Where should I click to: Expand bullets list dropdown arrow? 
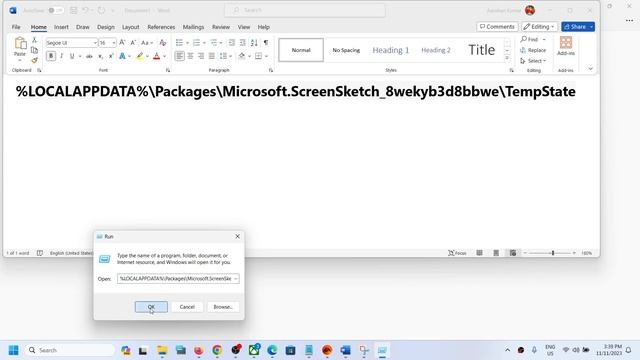pos(187,43)
